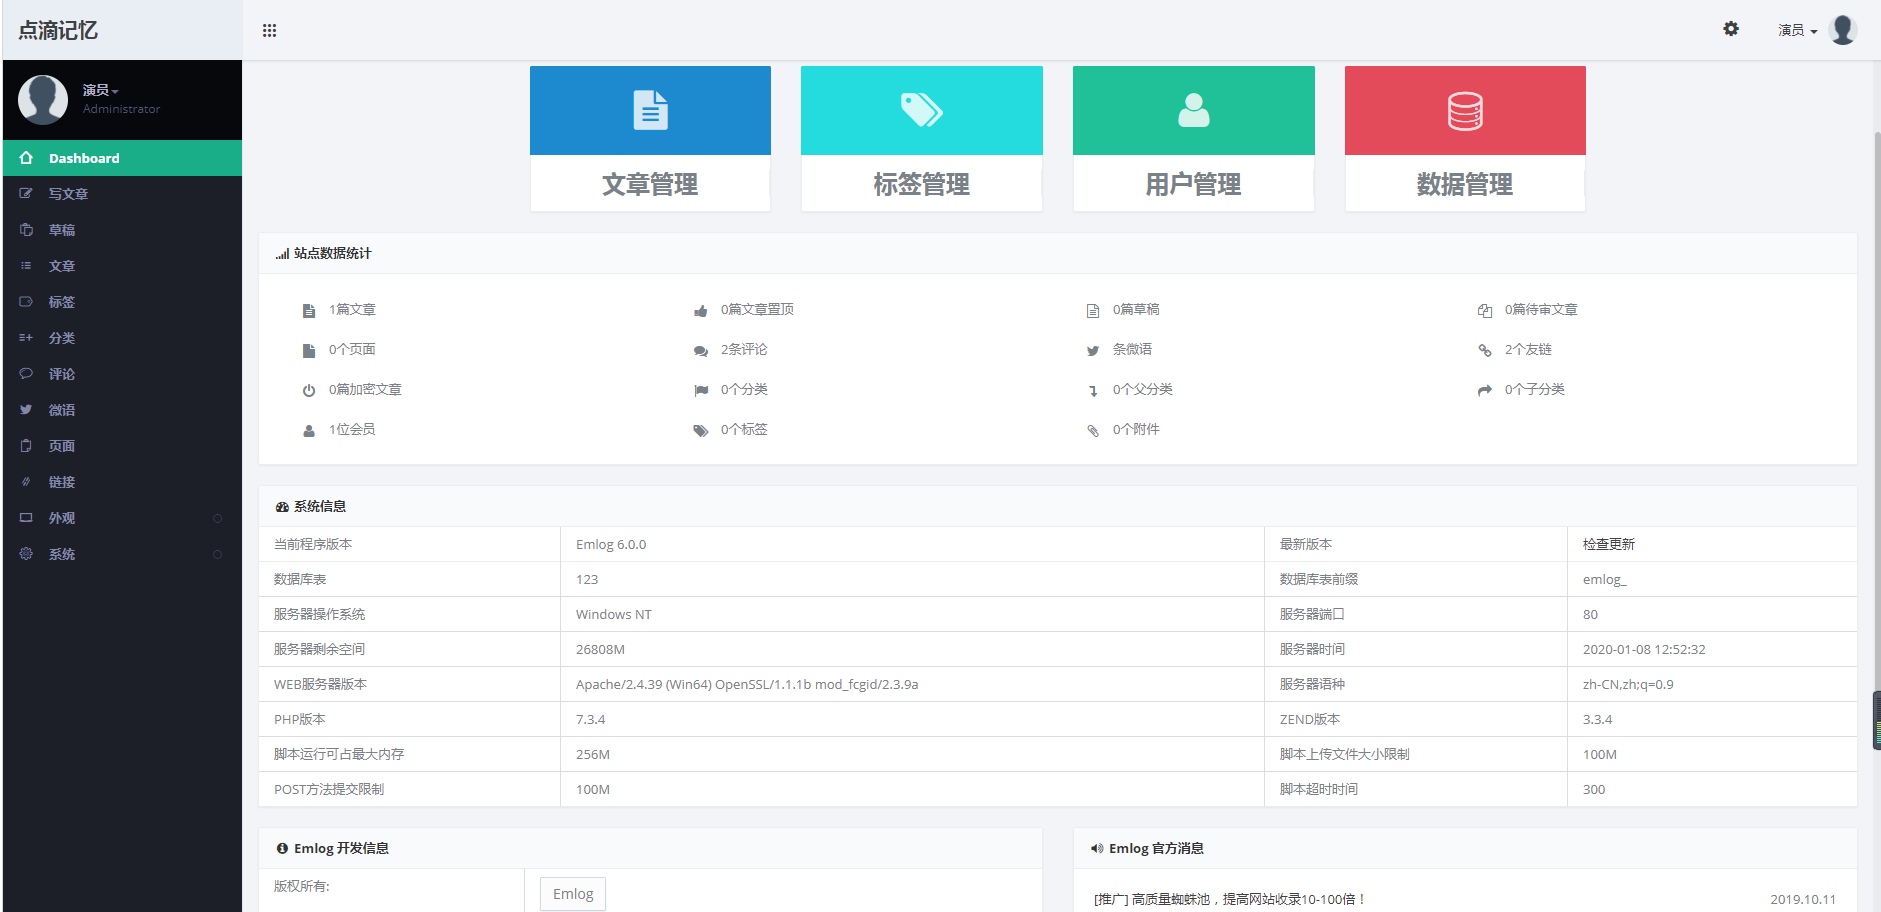This screenshot has width=1881, height=912.
Task: Go to 评论 in the sidebar
Action: coord(62,374)
